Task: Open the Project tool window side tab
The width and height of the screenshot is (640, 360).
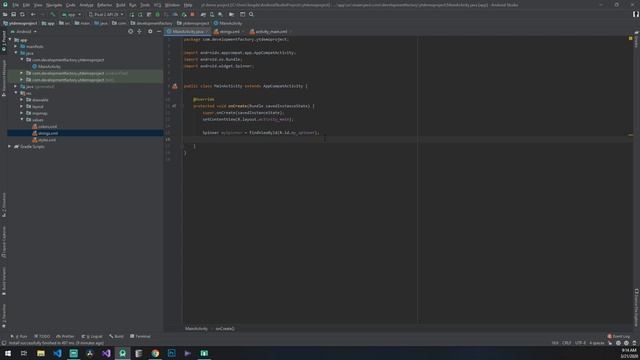Action: (x=4, y=40)
